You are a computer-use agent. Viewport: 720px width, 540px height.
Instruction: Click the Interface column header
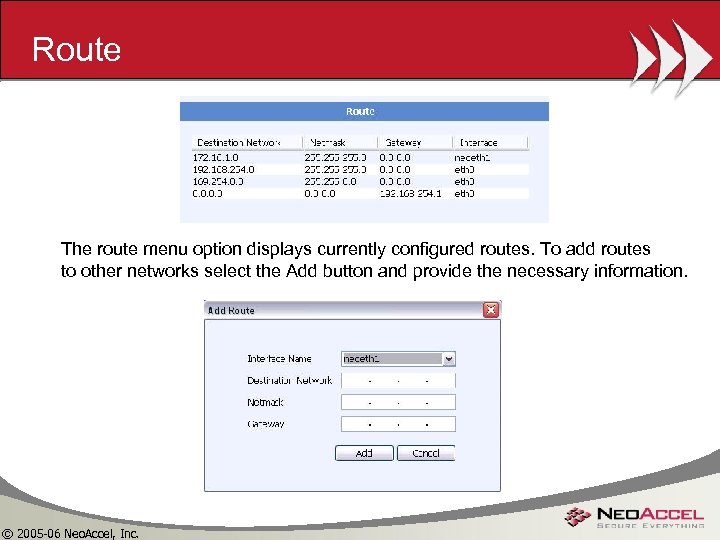click(490, 143)
